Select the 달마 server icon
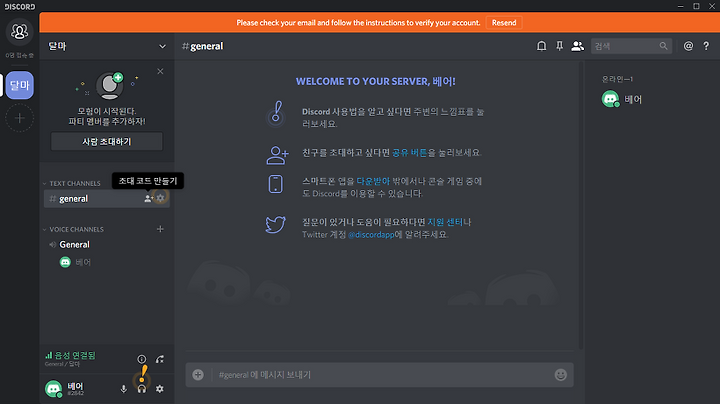Screen dimensions: 720x404 [20, 85]
